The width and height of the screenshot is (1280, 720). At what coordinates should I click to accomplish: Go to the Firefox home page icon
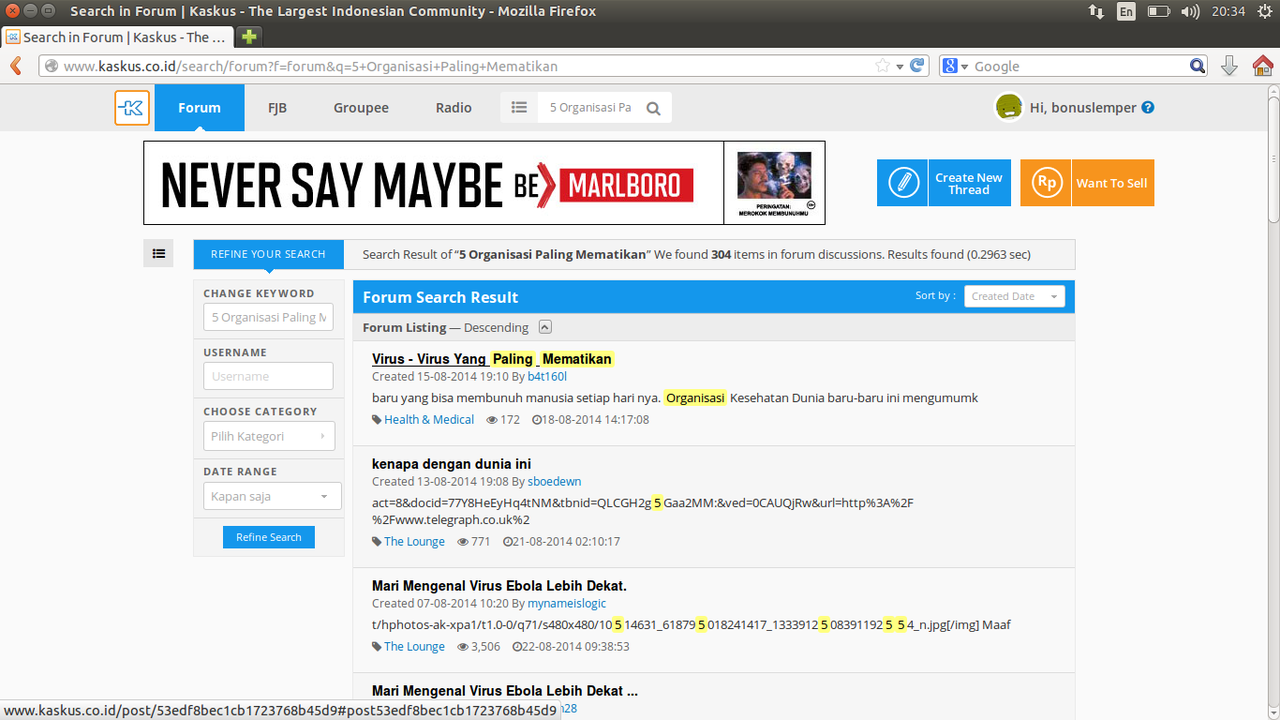click(x=1263, y=66)
